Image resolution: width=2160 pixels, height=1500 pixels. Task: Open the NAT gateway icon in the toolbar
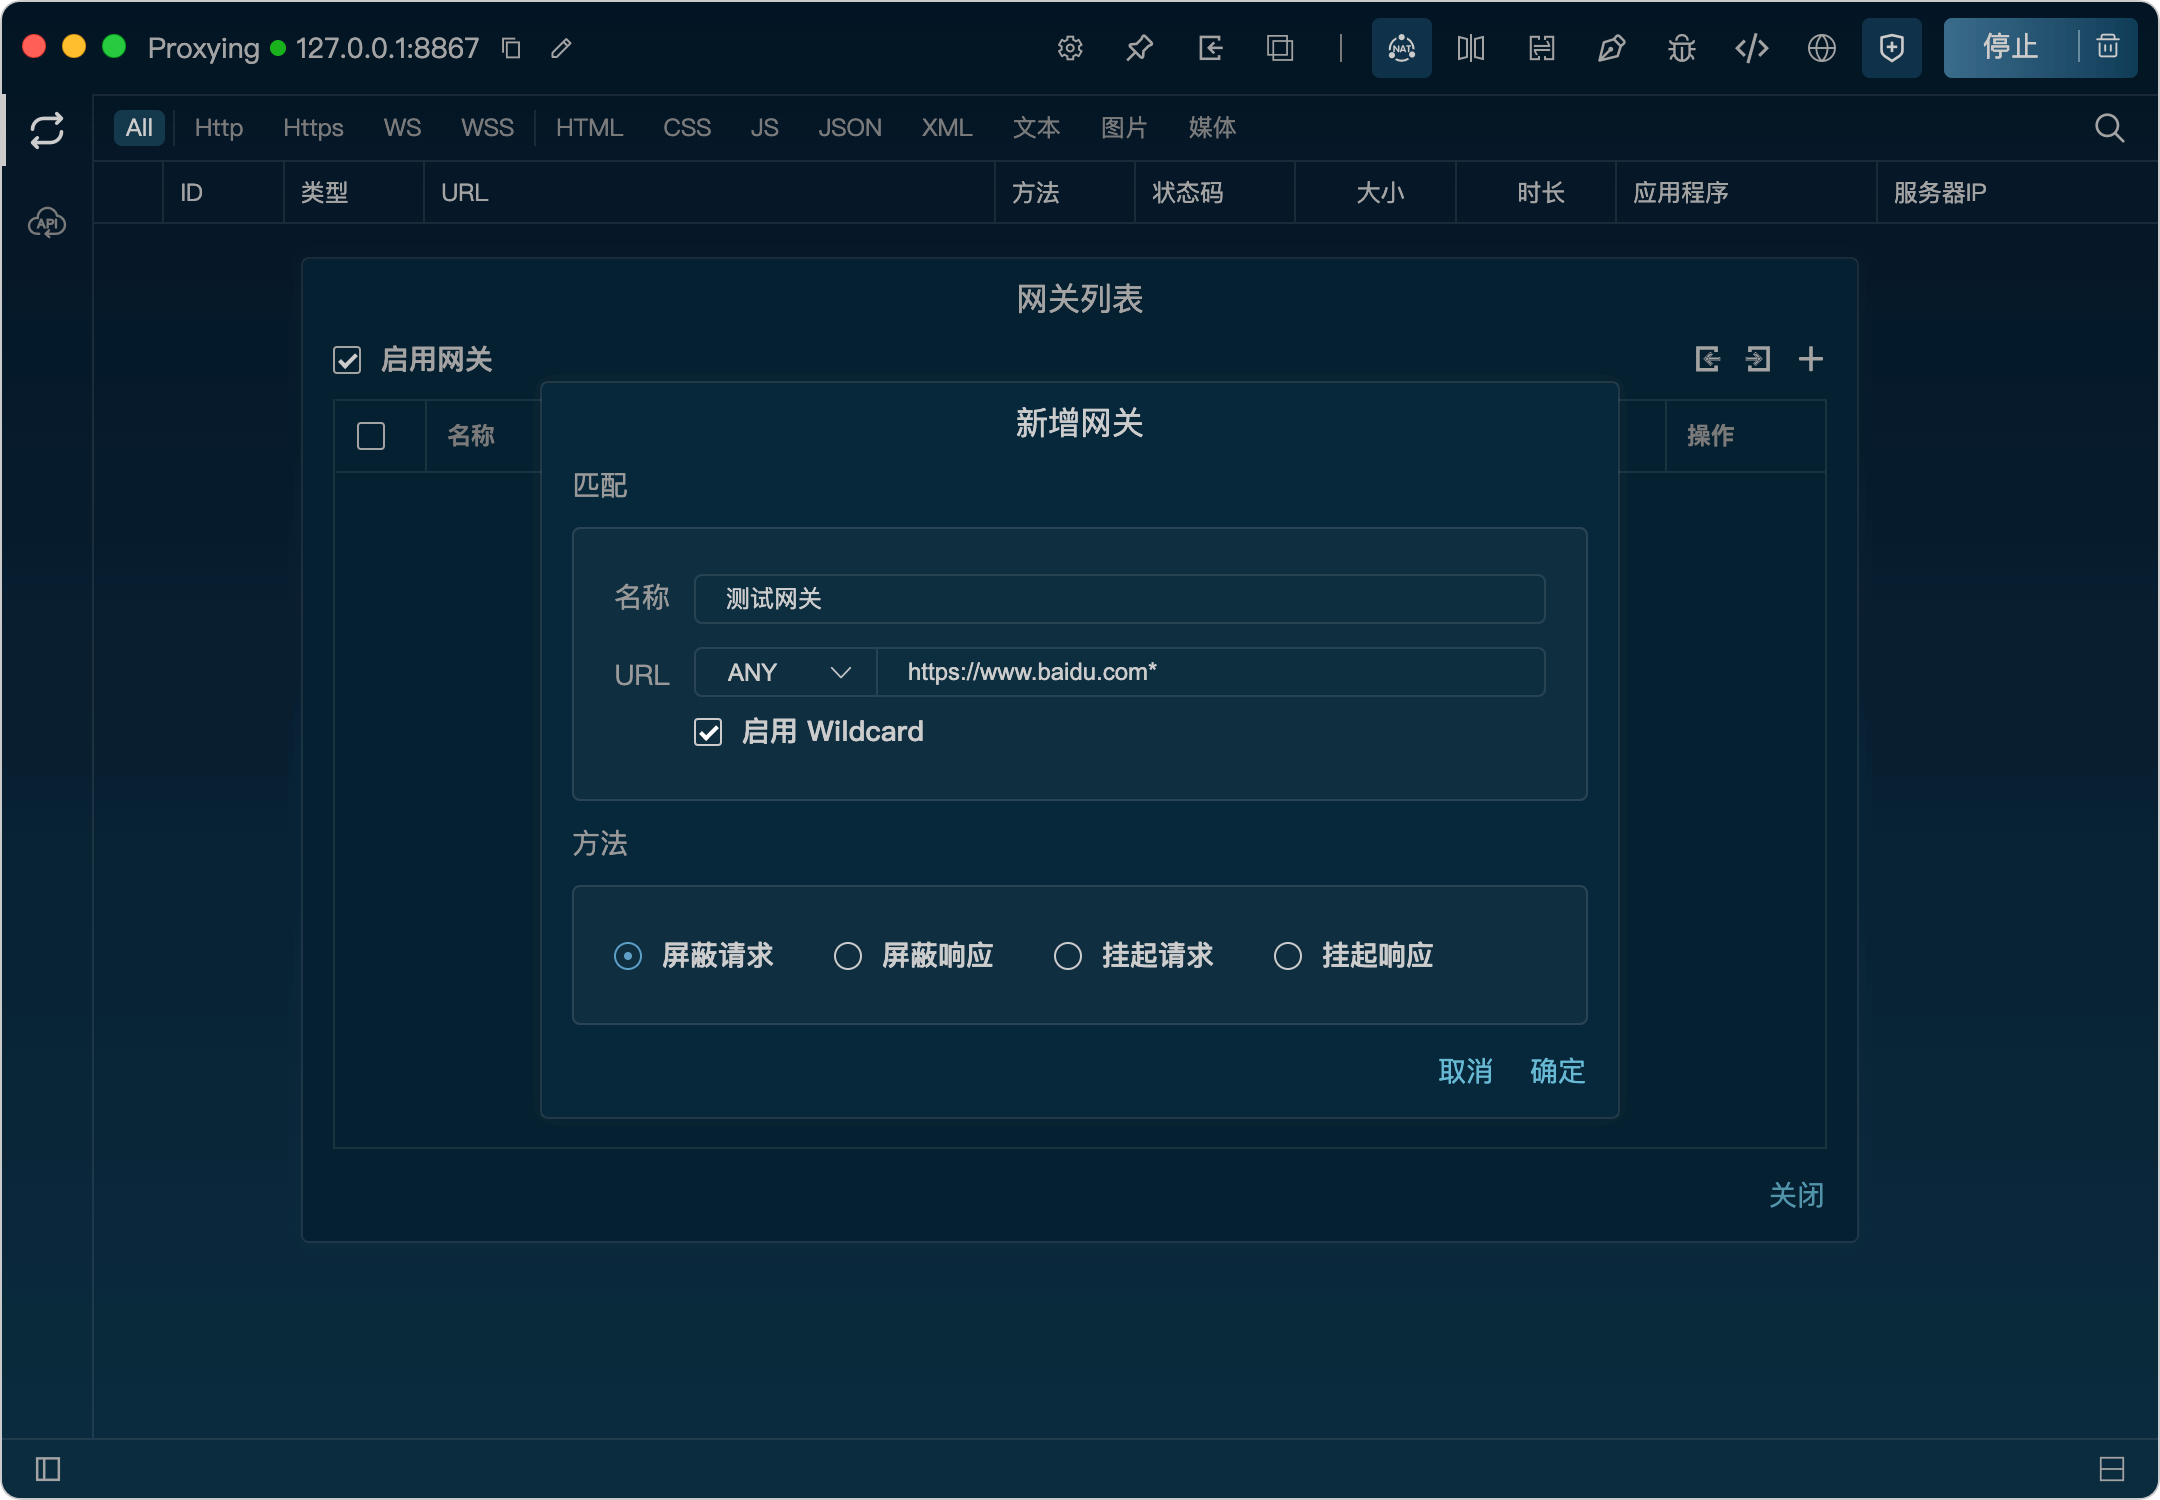click(1401, 48)
